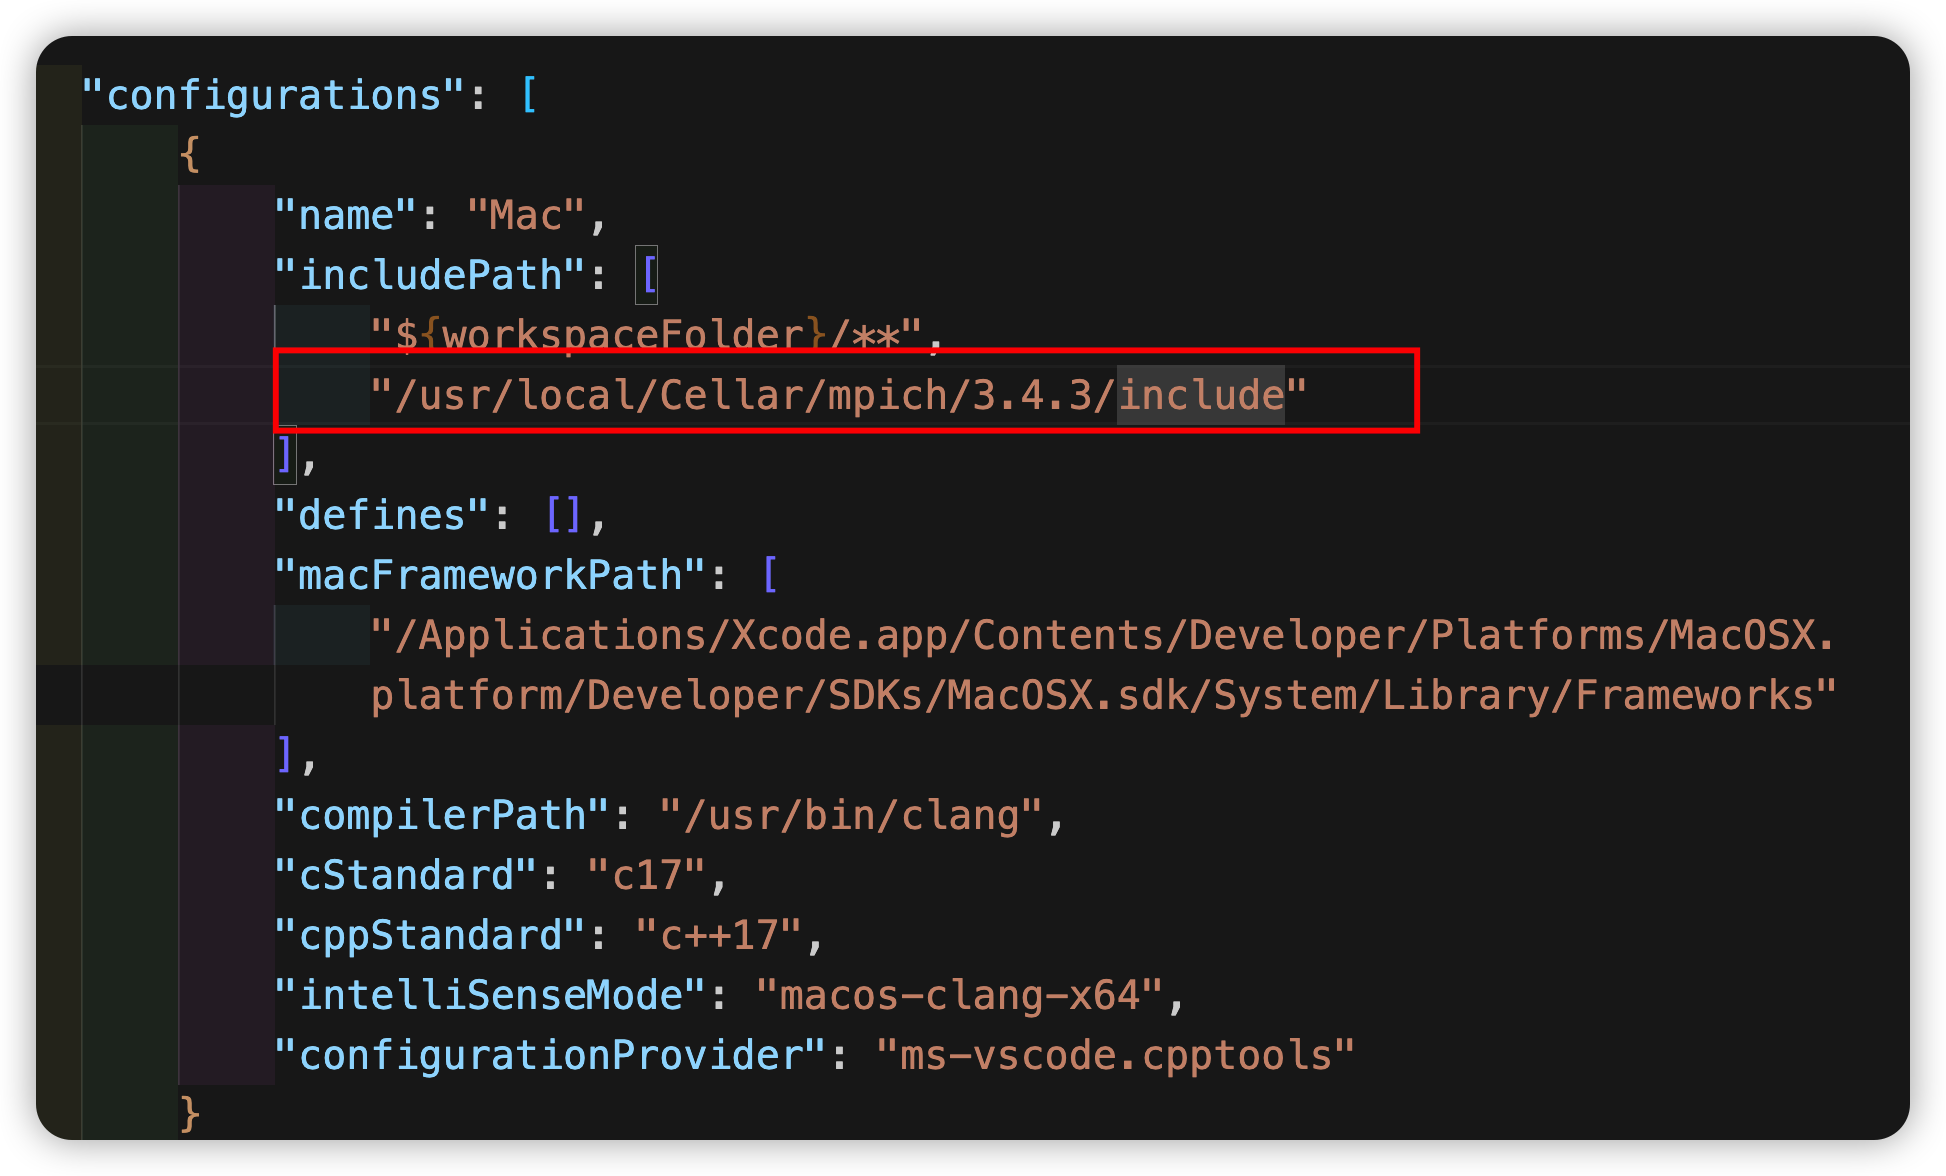Select the word "include" in the mpich path
The width and height of the screenshot is (1946, 1176).
(x=1200, y=394)
